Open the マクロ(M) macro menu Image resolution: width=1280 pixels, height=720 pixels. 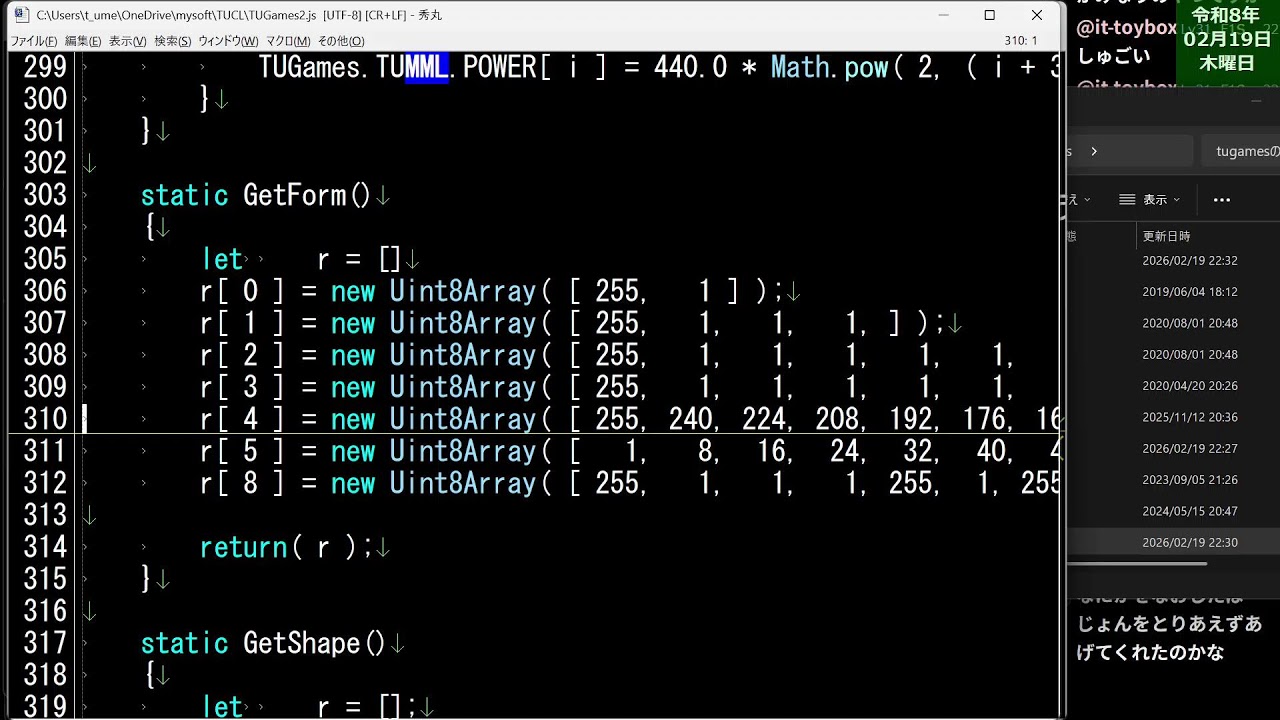tap(288, 41)
